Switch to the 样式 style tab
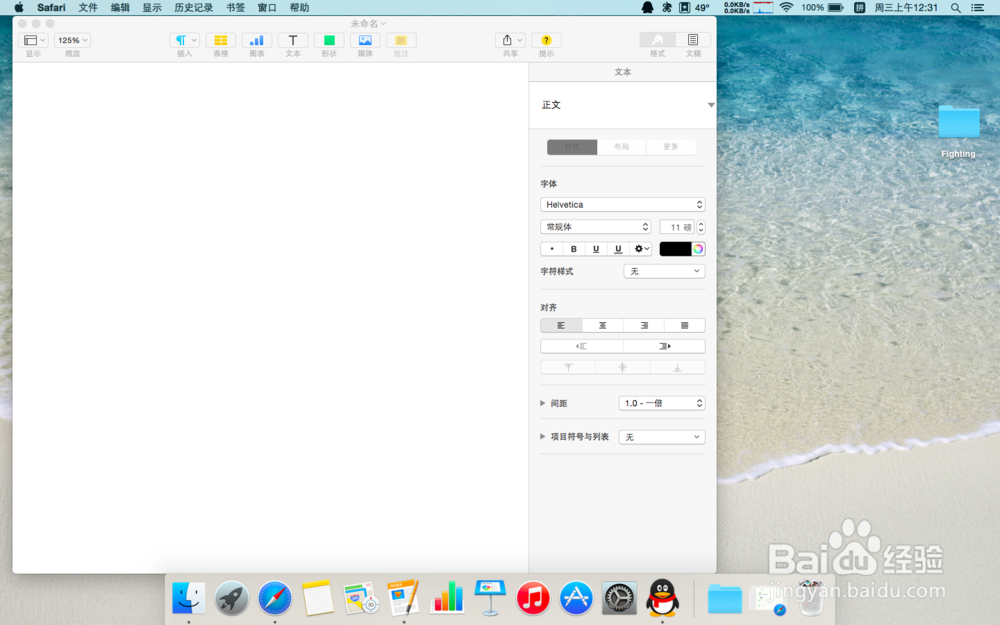 pyautogui.click(x=572, y=147)
